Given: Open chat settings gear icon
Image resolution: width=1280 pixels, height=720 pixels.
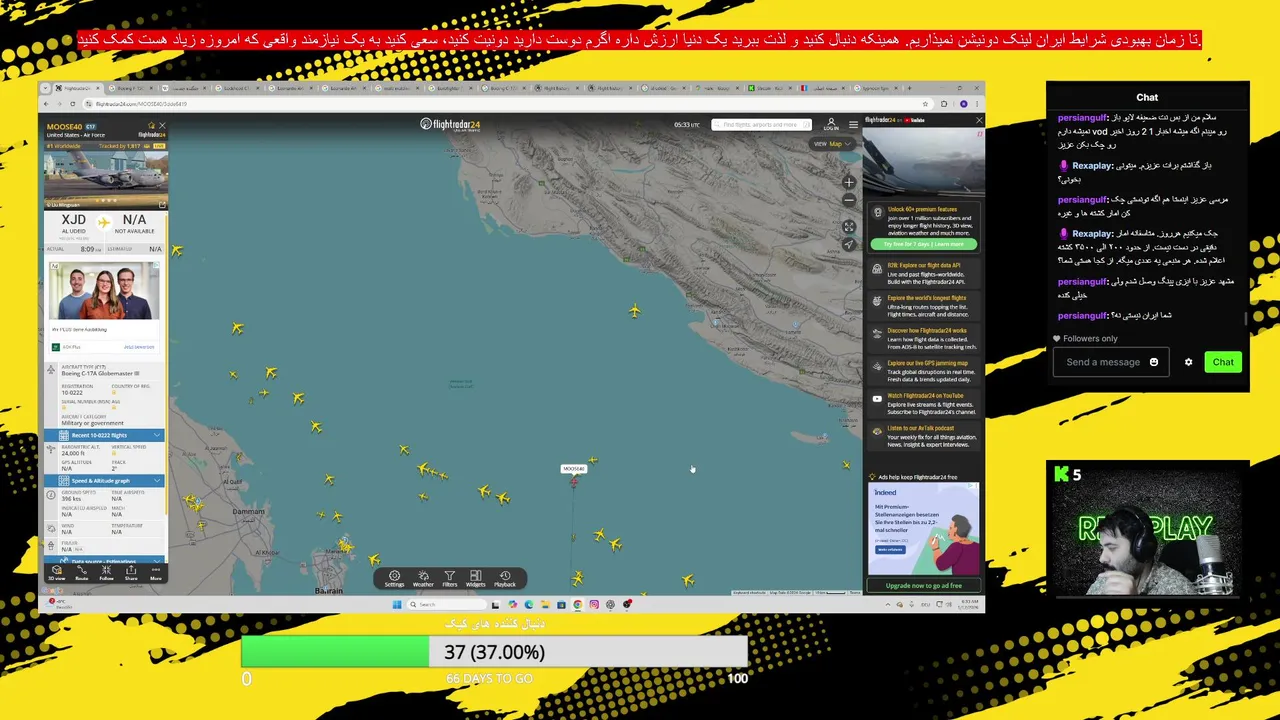Looking at the screenshot, I should pos(1188,362).
